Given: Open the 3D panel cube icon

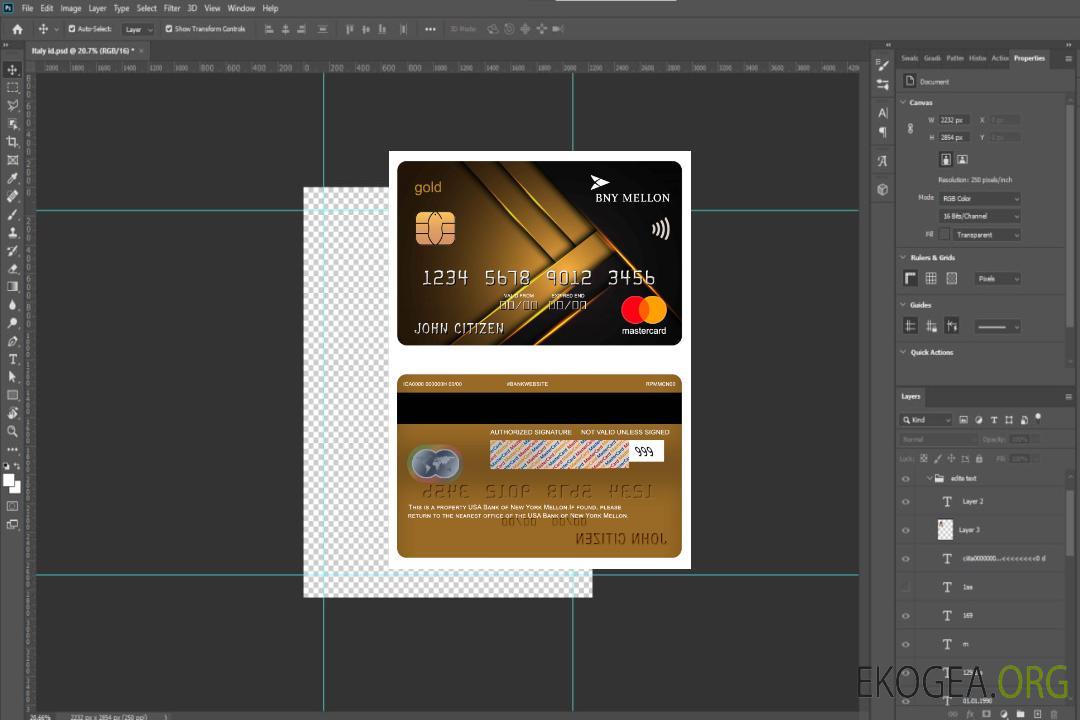Looking at the screenshot, I should click(x=882, y=189).
